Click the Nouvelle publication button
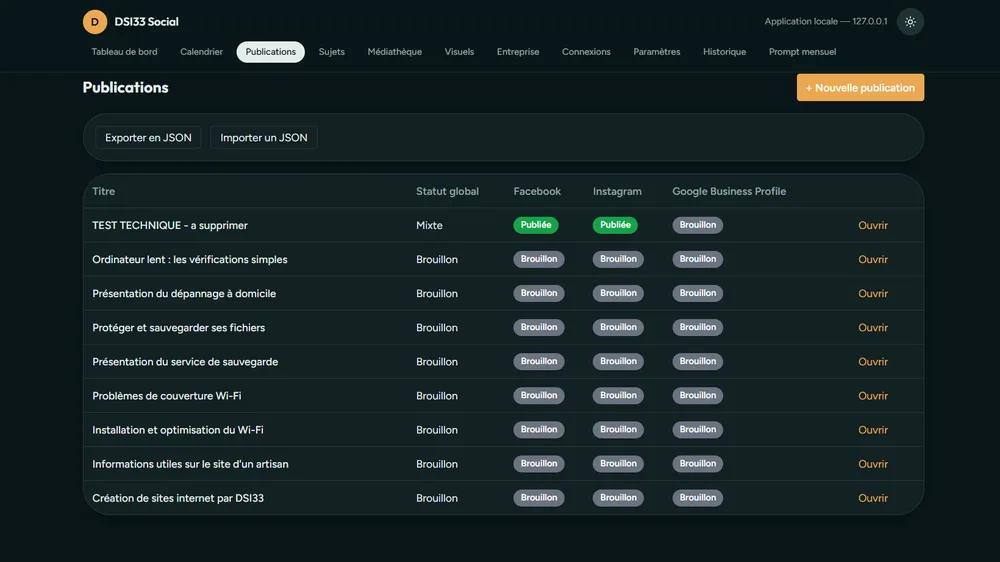 860,87
